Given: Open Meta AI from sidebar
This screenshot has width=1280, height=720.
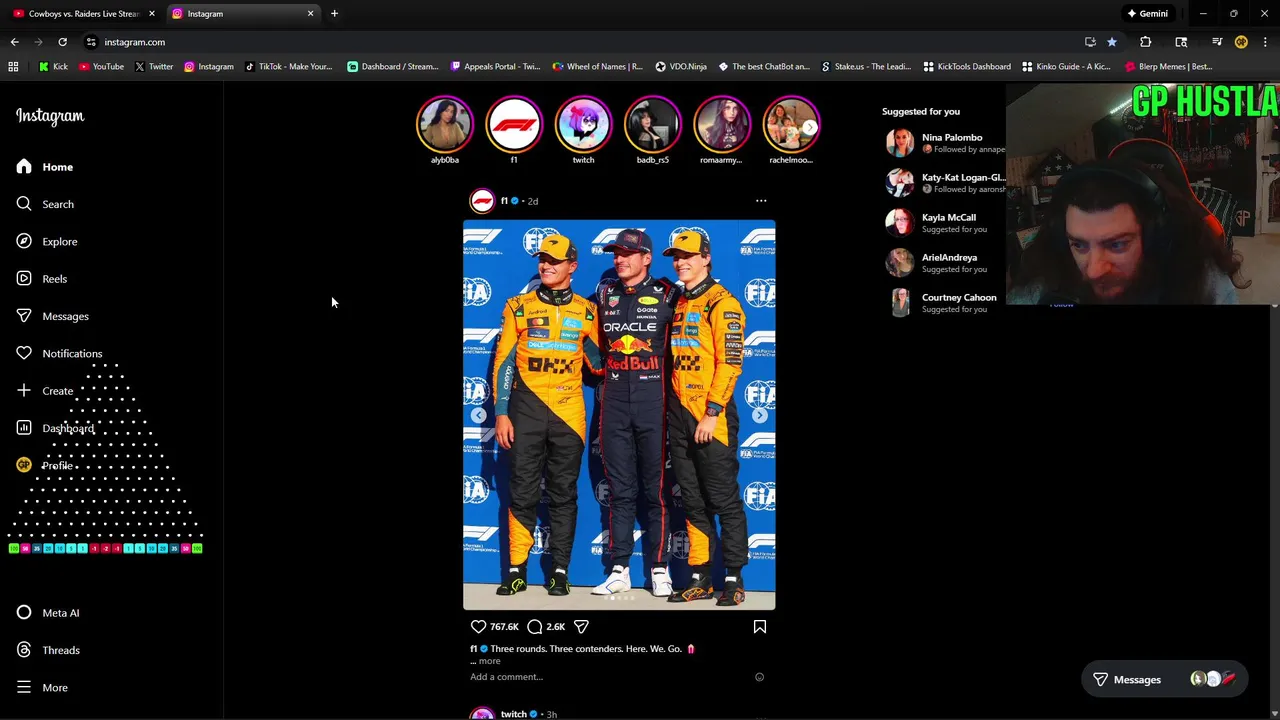Looking at the screenshot, I should pyautogui.click(x=48, y=613).
